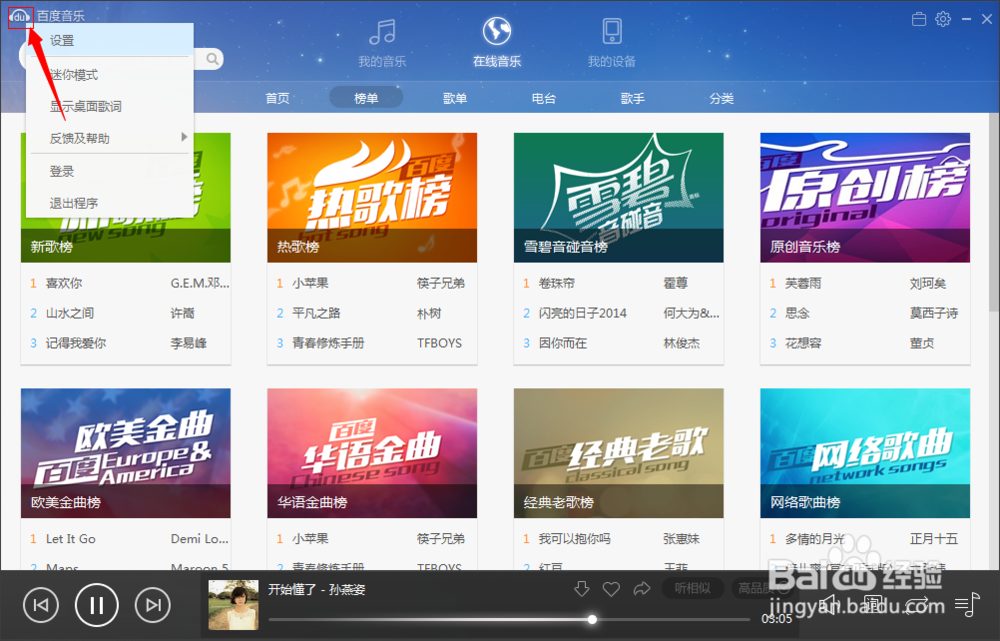1000x641 pixels.
Task: Click the volume speaker icon
Action: coord(828,604)
